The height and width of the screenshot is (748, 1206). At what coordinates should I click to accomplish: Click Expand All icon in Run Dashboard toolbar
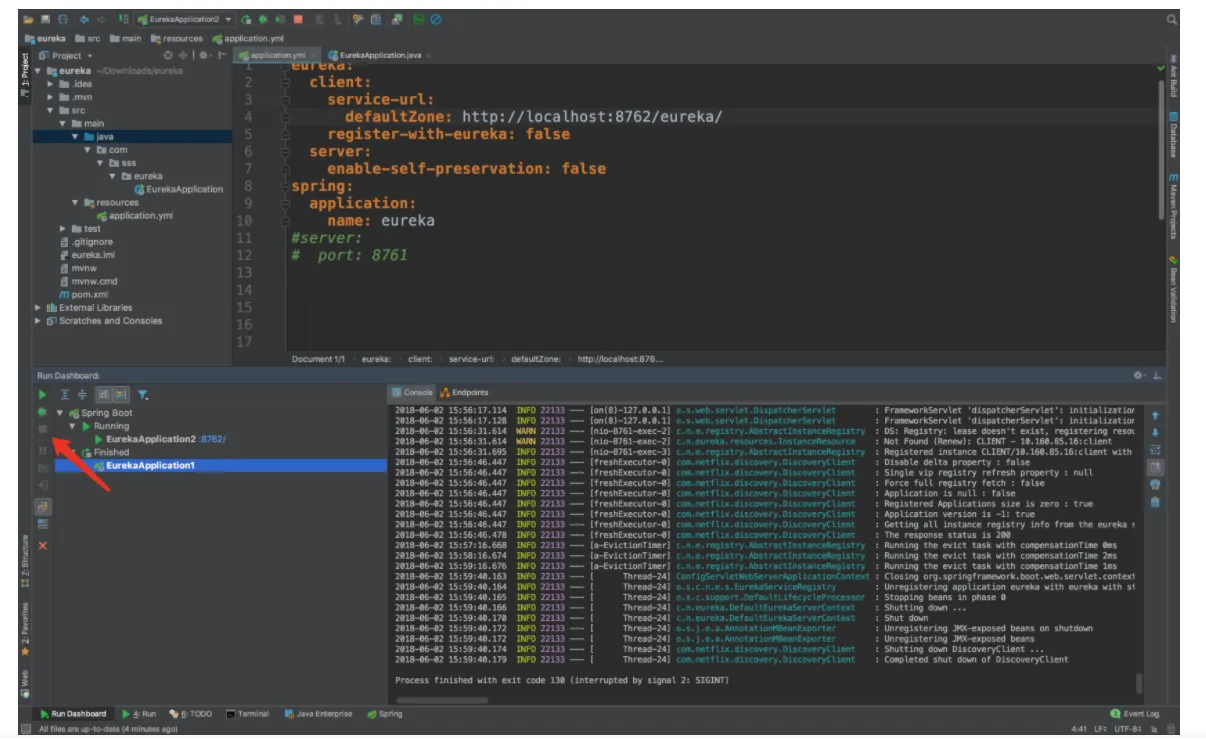coord(65,395)
